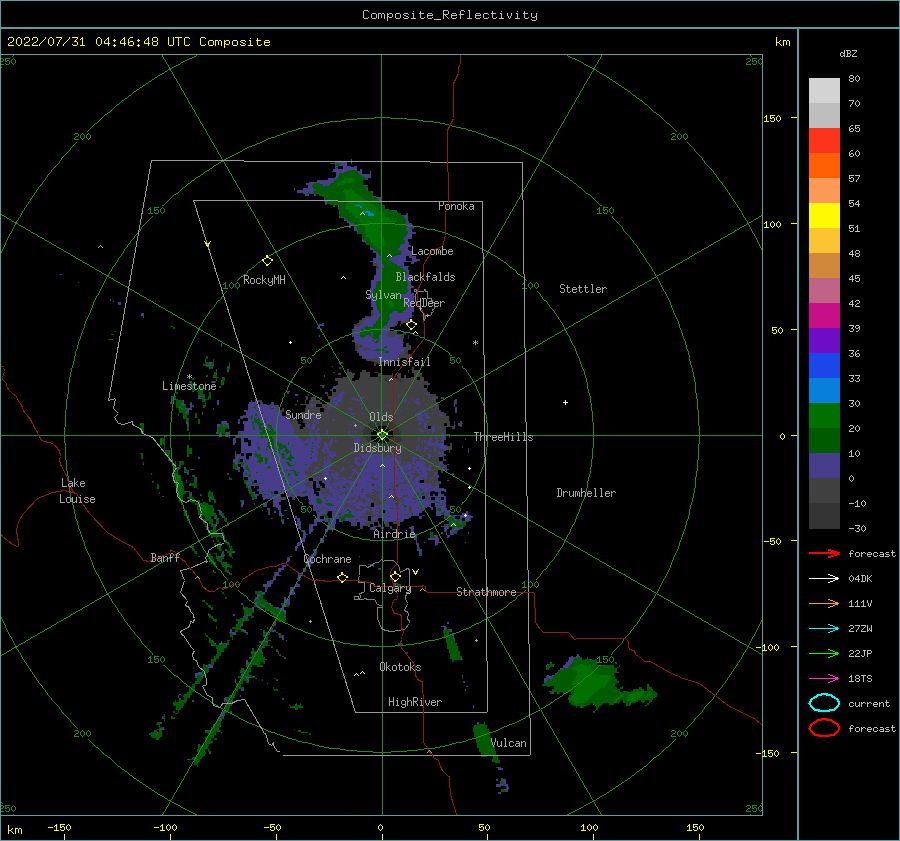Click the green radar echo southwest of Drumheller

coord(597,683)
